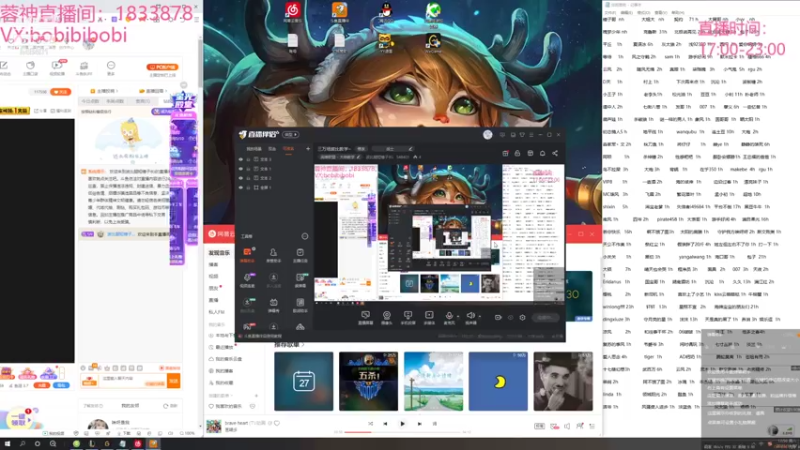
Task: Expand the speaker options arrow
Action: (x=479, y=316)
